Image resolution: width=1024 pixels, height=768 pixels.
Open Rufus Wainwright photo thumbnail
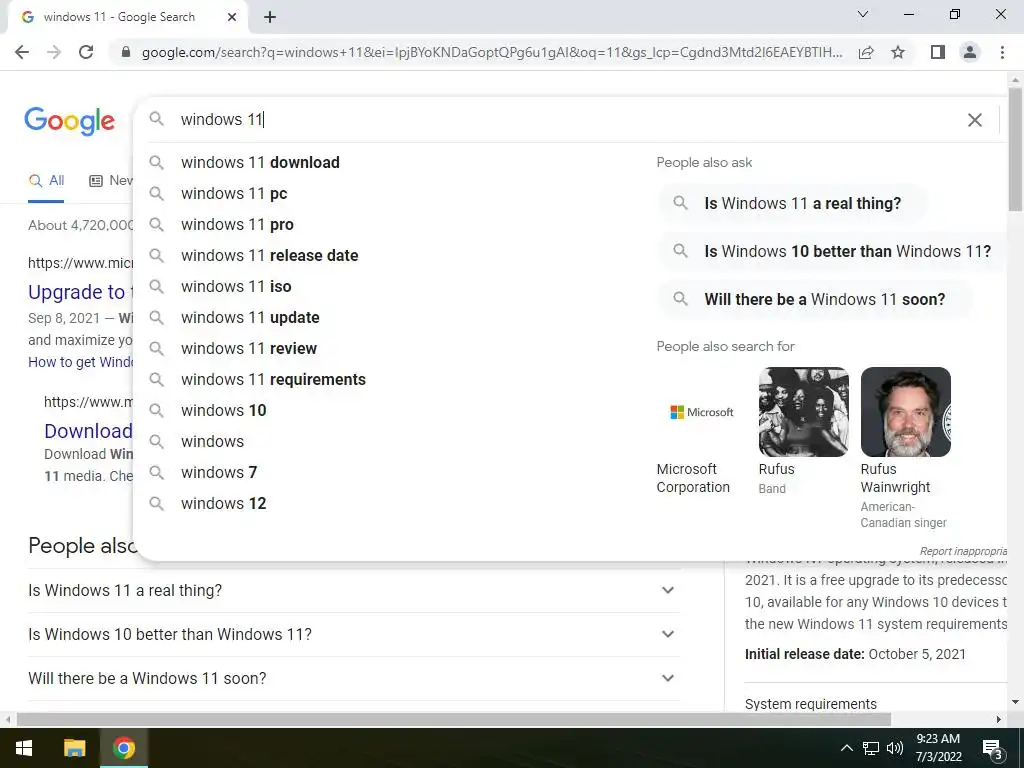[x=906, y=412]
